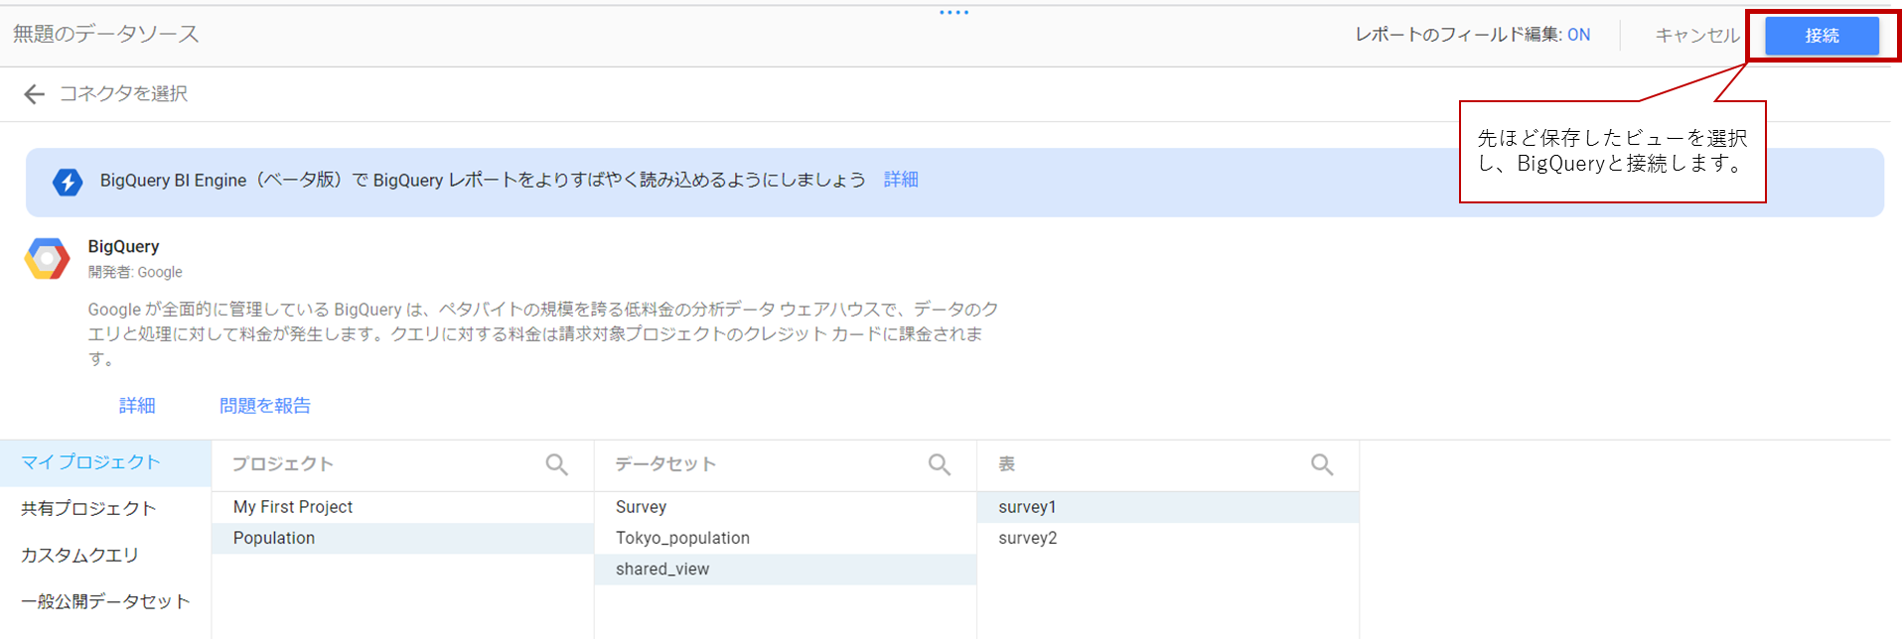Select 一般公開データセット in sidebar
Viewport: 1902px width, 639px height.
click(x=105, y=602)
